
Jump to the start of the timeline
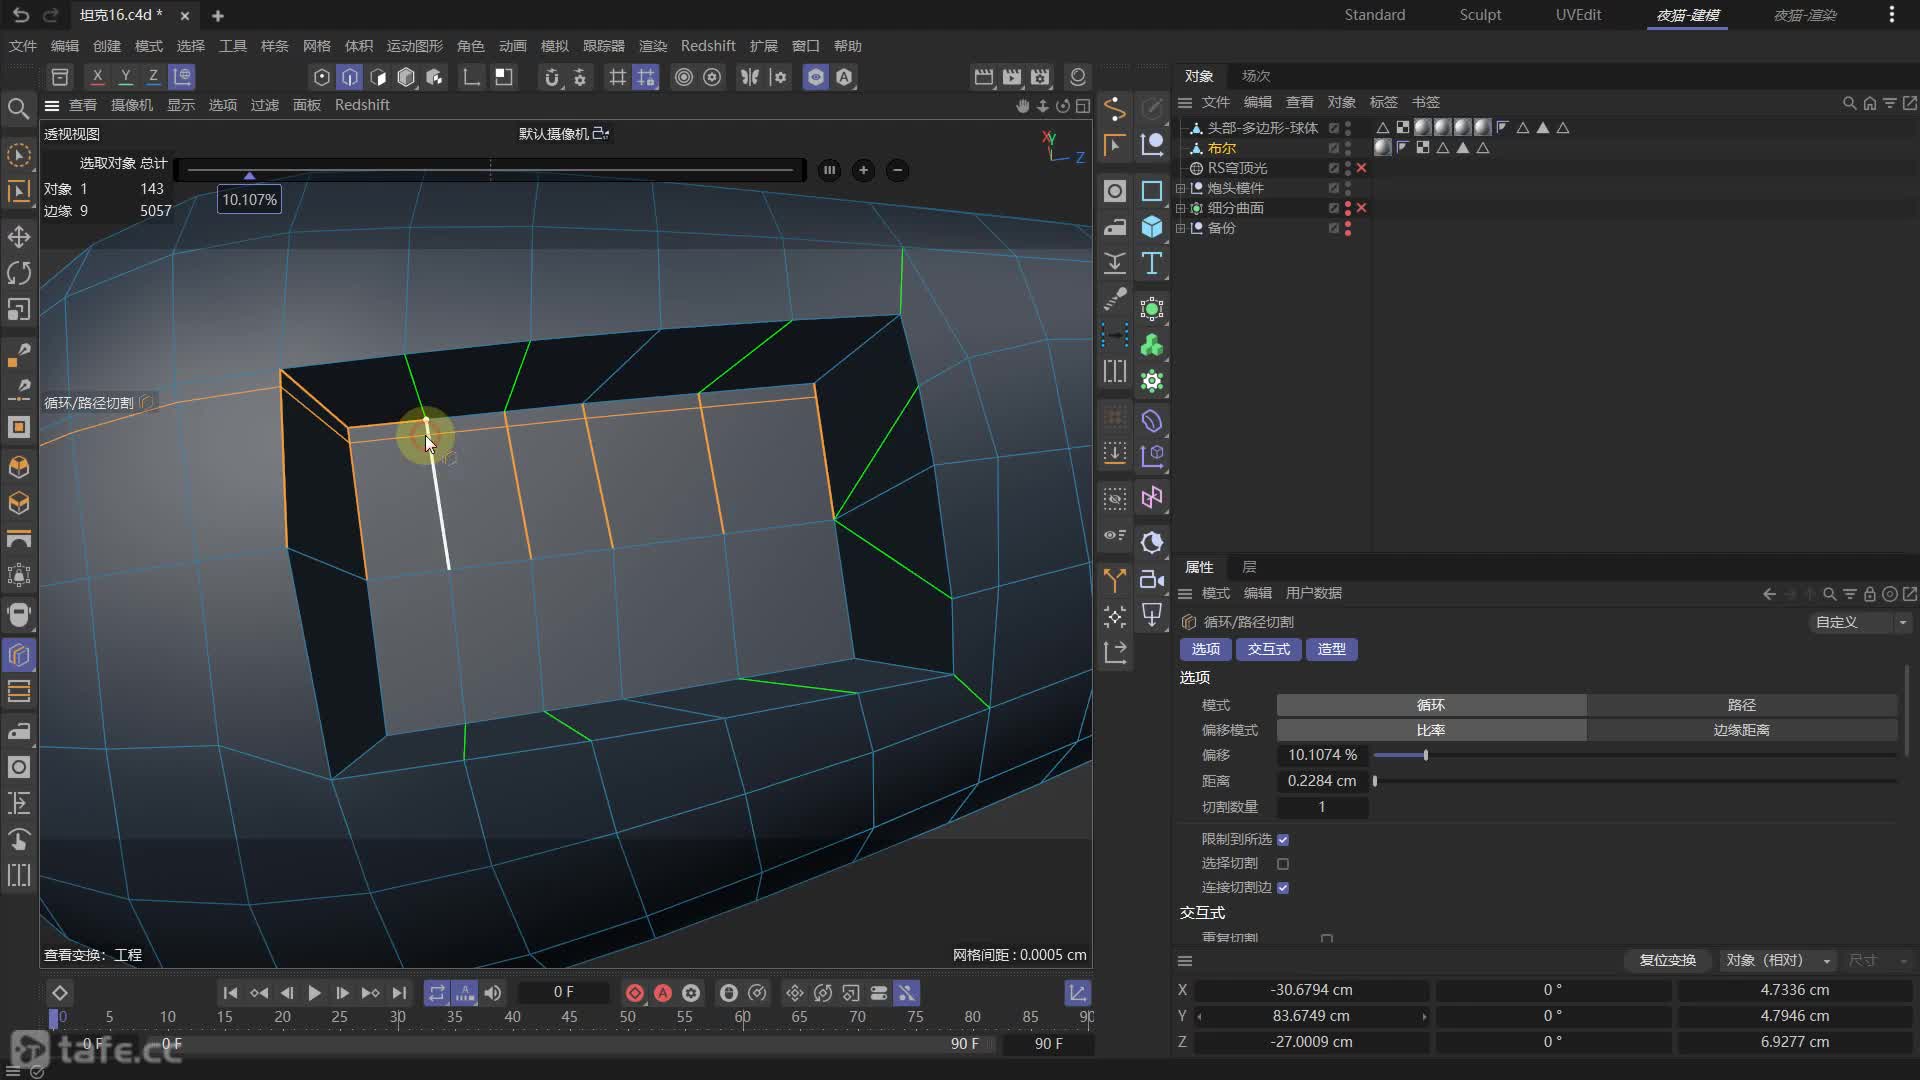tap(230, 993)
